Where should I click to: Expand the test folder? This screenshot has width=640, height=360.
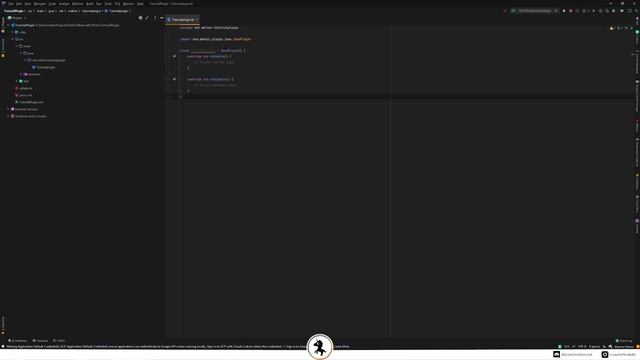[x=17, y=81]
